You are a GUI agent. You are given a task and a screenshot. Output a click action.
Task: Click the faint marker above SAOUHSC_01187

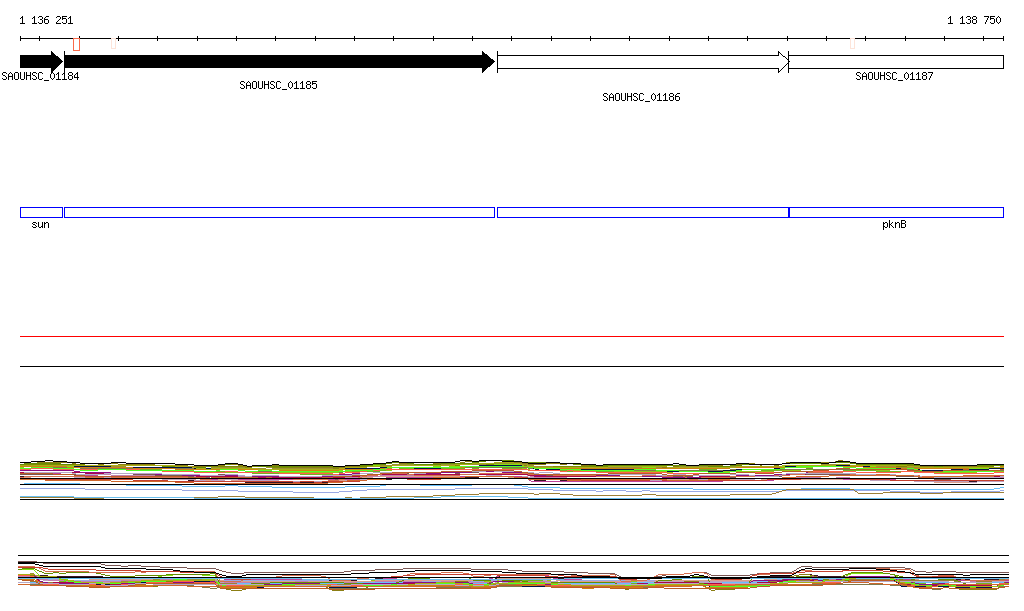(852, 43)
